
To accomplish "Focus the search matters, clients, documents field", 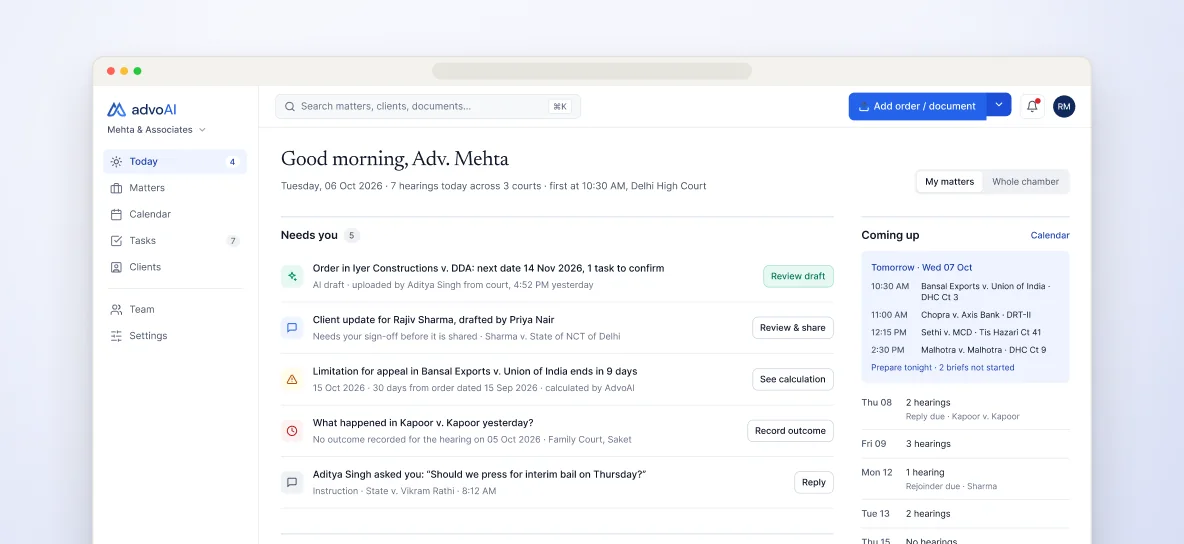I will [x=427, y=107].
